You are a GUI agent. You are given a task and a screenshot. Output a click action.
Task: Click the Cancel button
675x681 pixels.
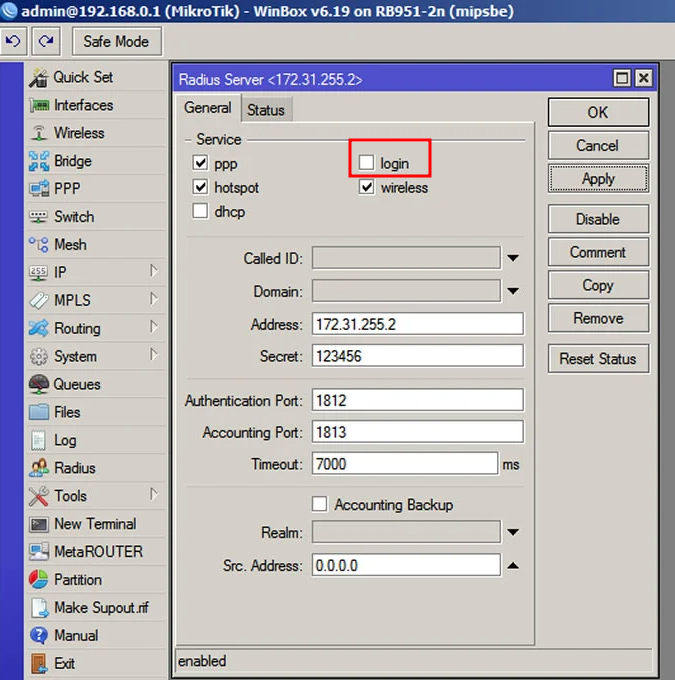[x=598, y=145]
